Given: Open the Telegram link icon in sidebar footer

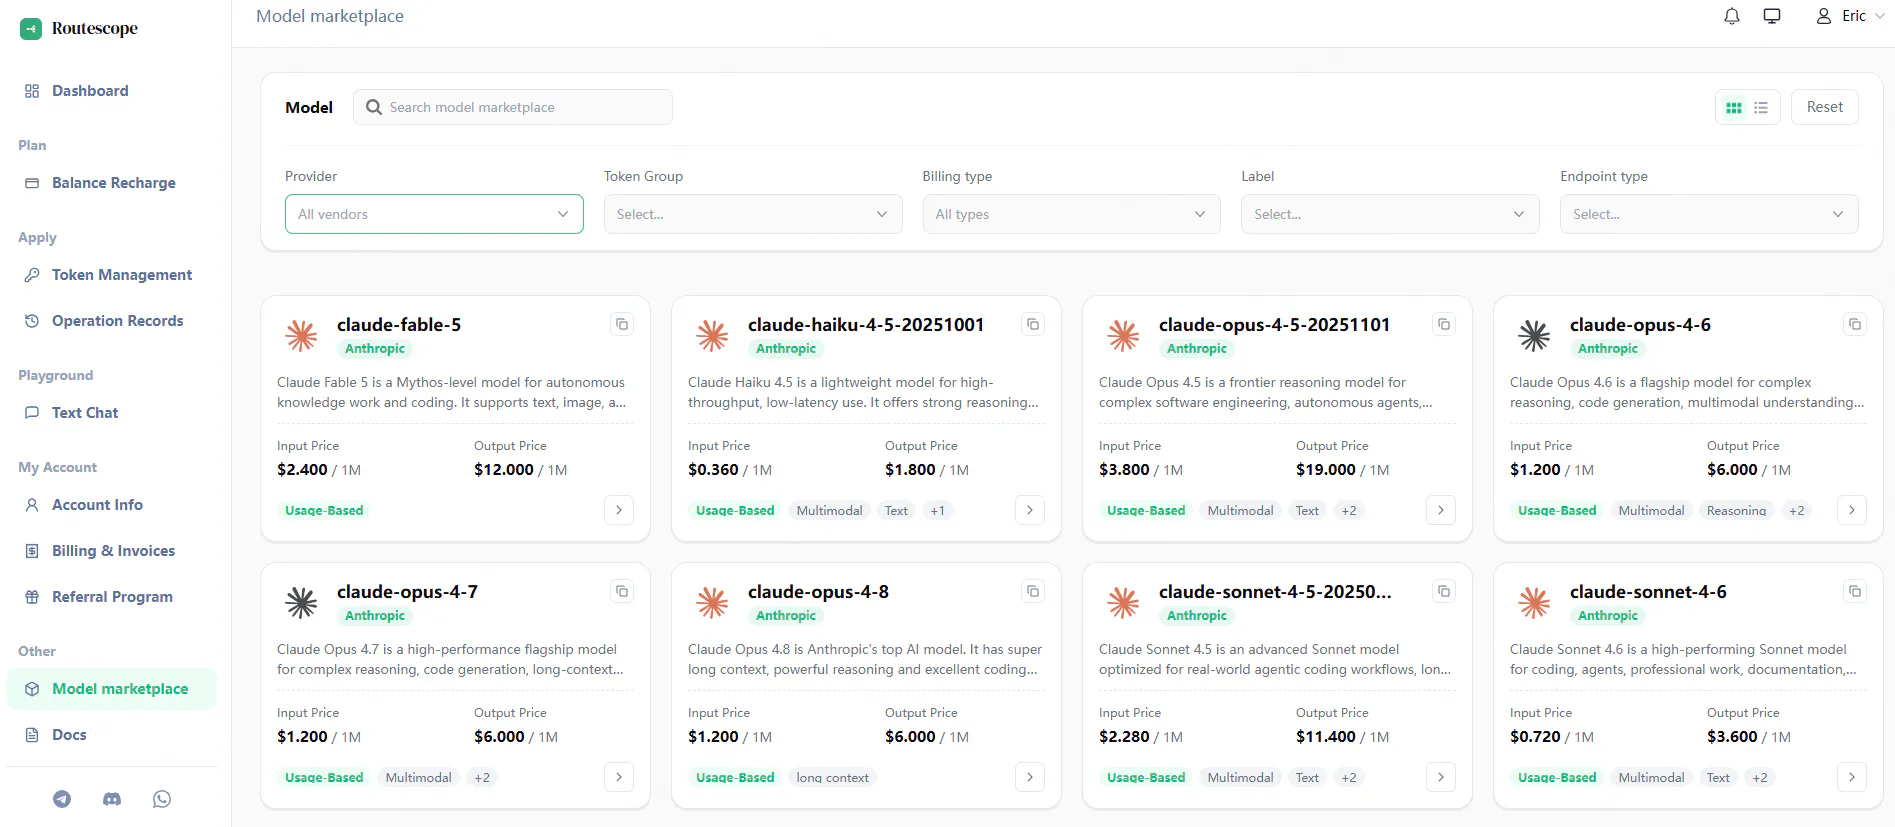Looking at the screenshot, I should click(62, 799).
